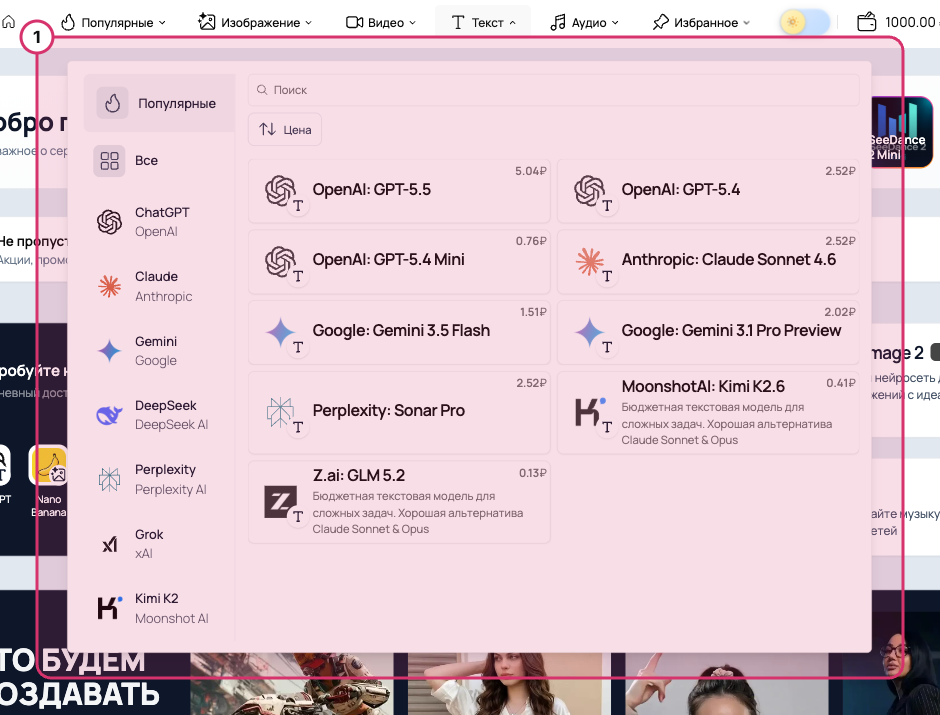Select Kimi K2 Moonshot AI in sidebar
Screen dimensions: 940x715
159,608
